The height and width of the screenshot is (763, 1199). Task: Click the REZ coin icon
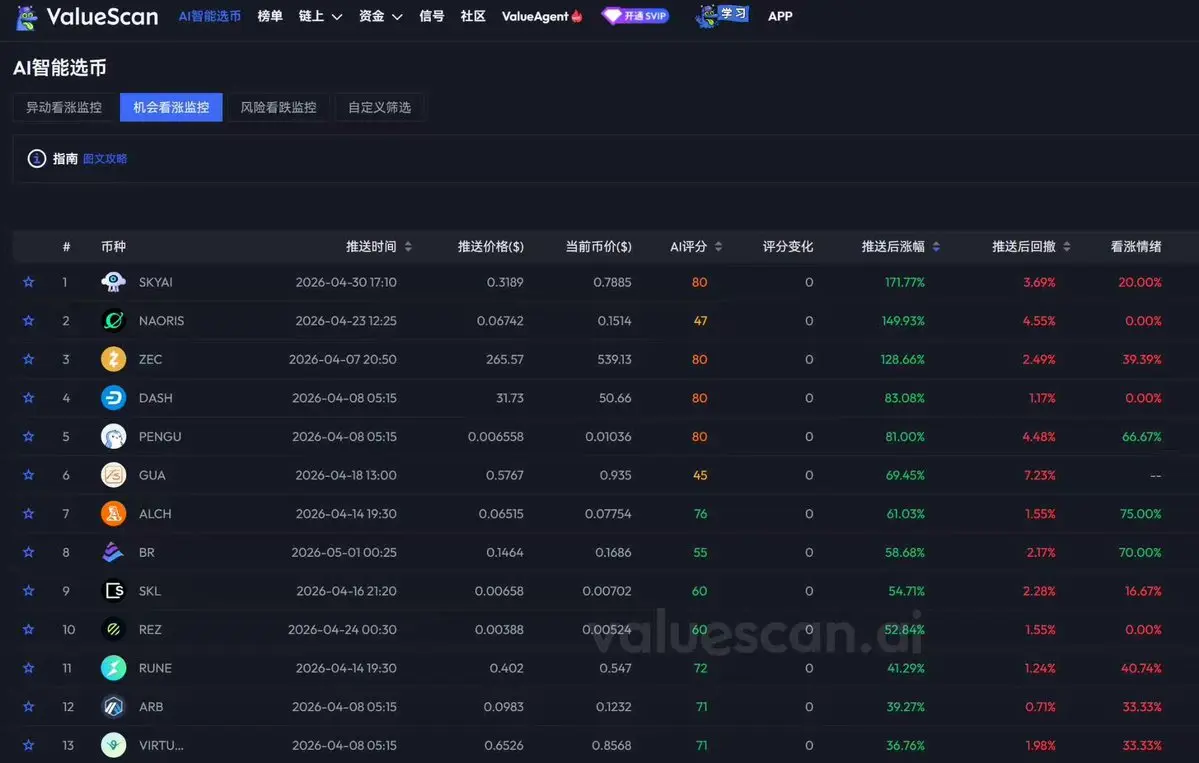(x=113, y=629)
